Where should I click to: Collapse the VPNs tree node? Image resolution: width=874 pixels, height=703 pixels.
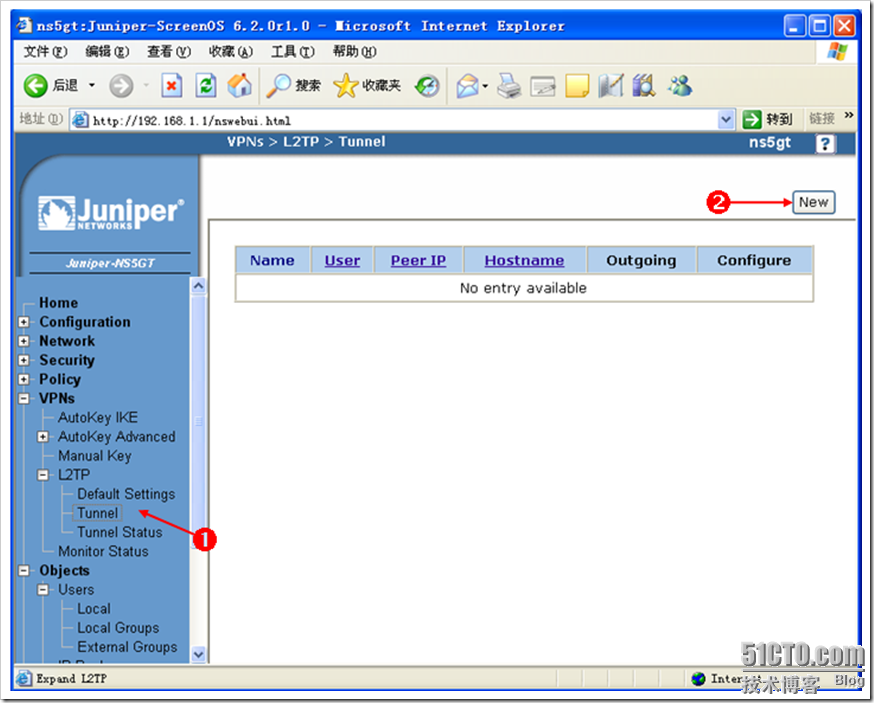click(x=23, y=399)
